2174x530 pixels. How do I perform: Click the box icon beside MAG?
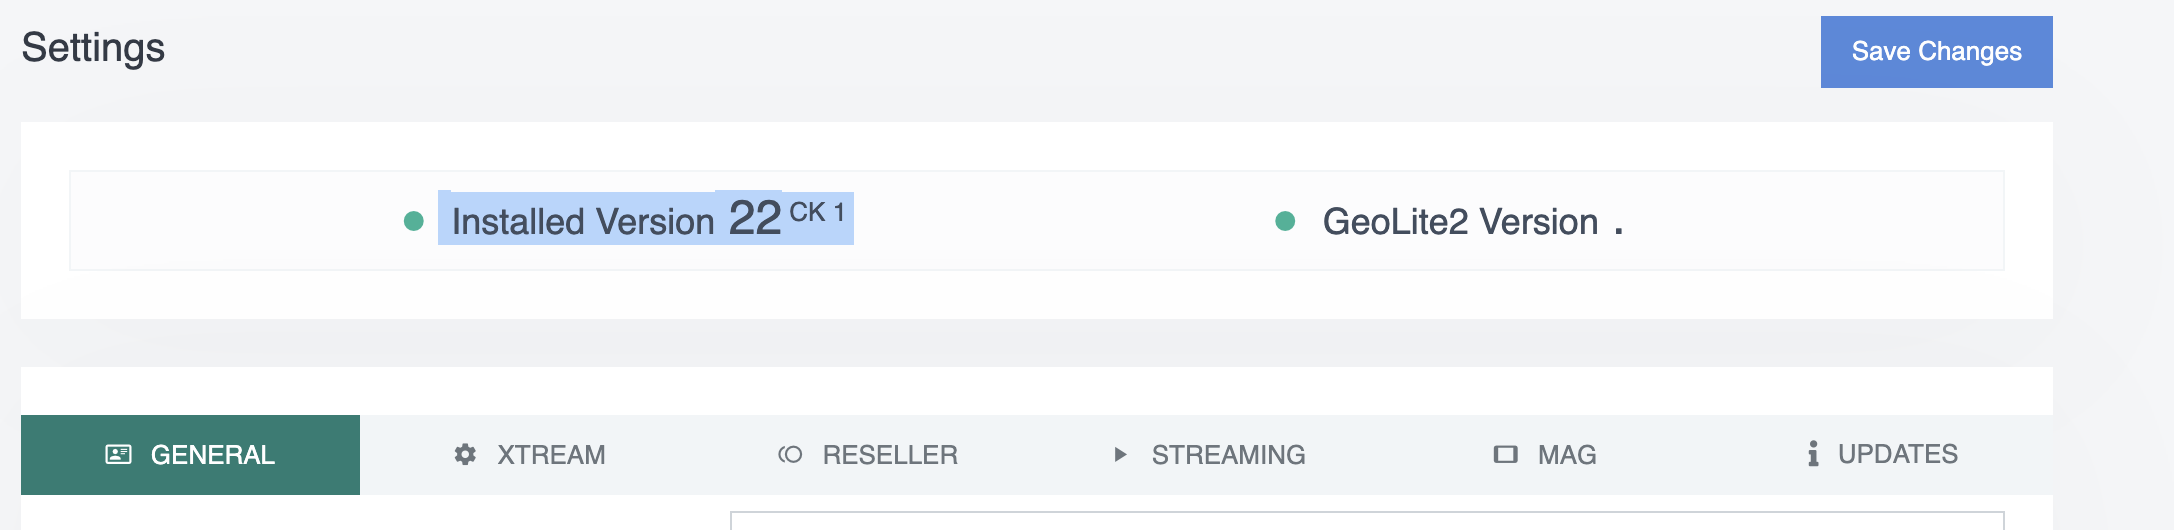click(1505, 455)
